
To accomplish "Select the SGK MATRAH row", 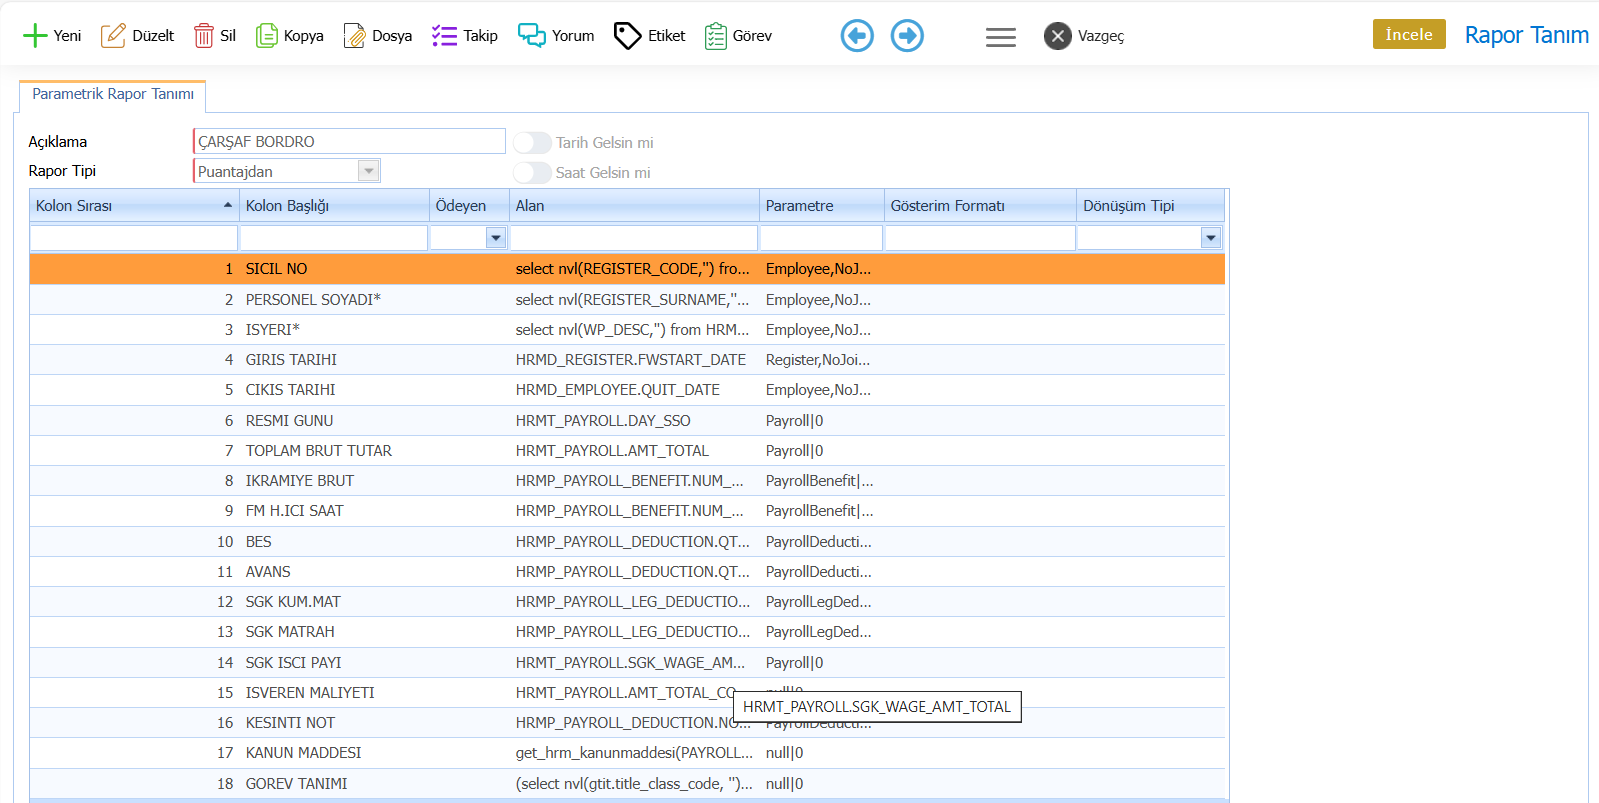I will pos(627,632).
